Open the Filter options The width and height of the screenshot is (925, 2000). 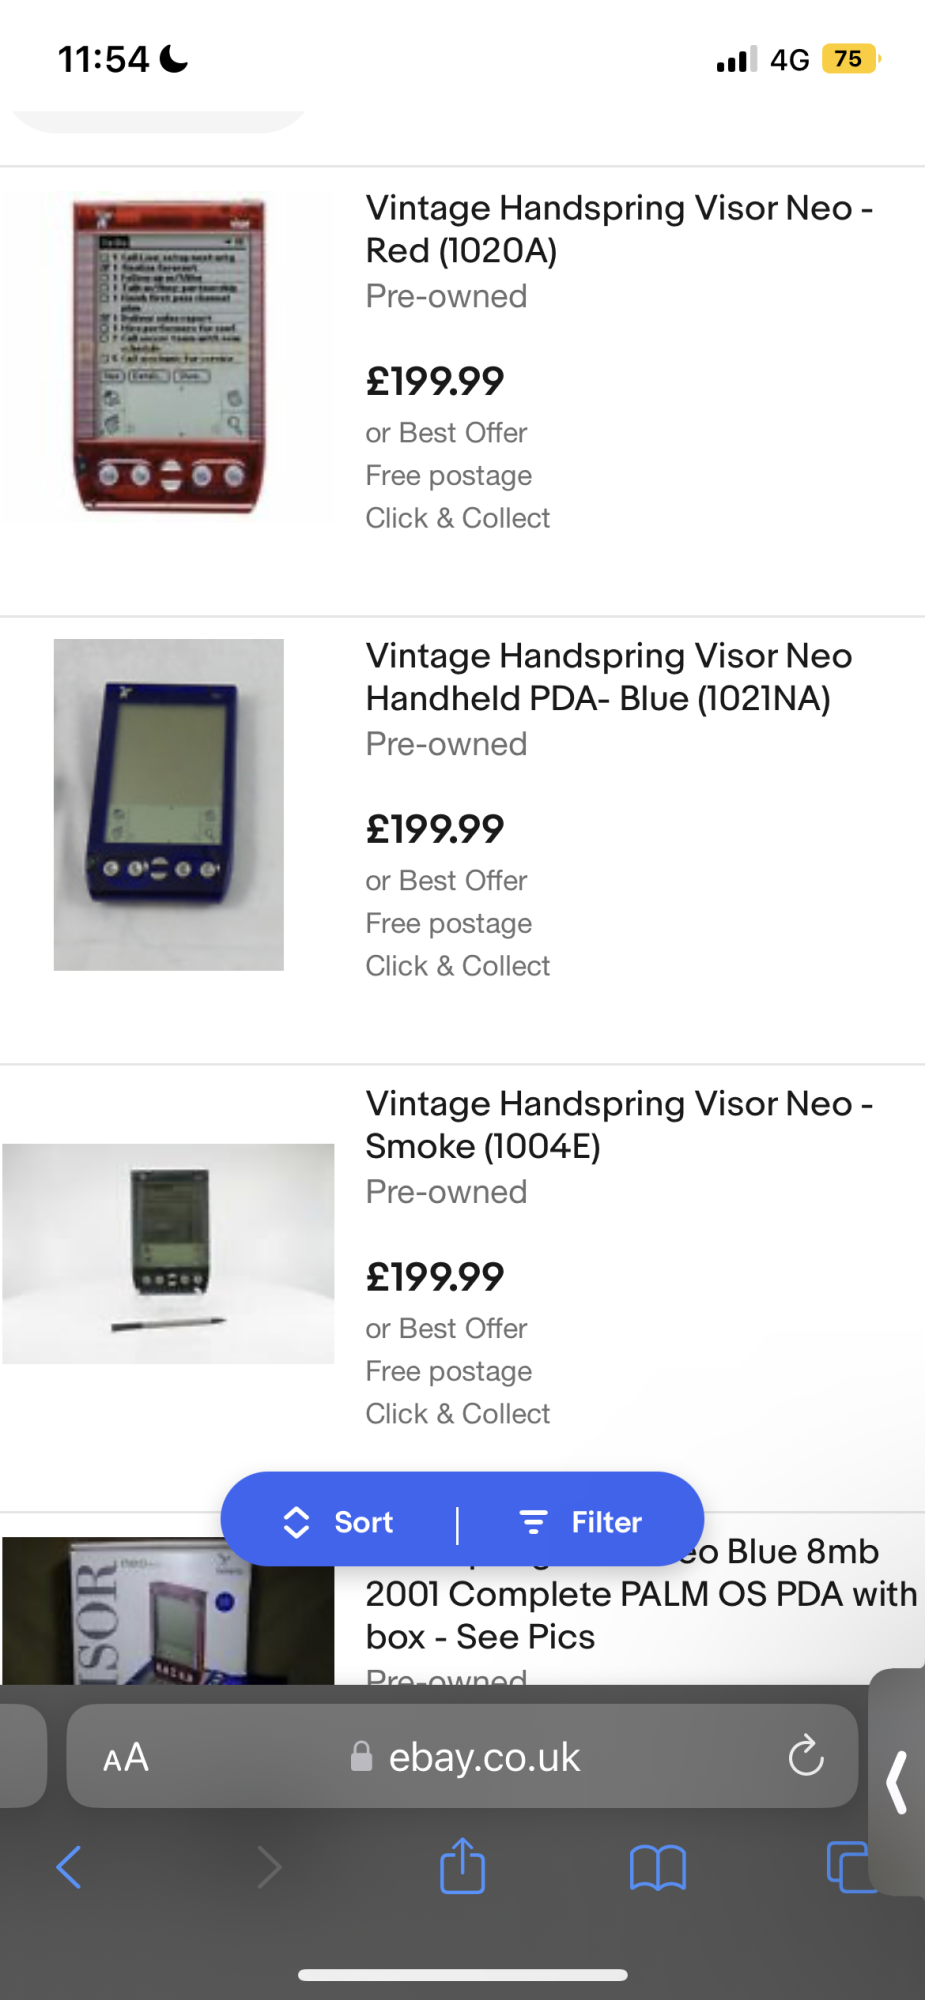(582, 1522)
